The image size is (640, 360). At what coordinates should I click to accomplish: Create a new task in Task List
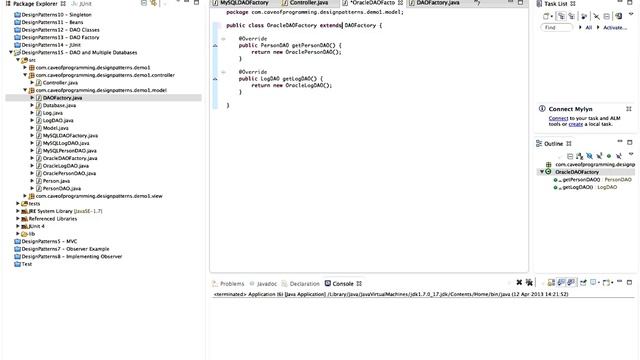click(x=546, y=16)
